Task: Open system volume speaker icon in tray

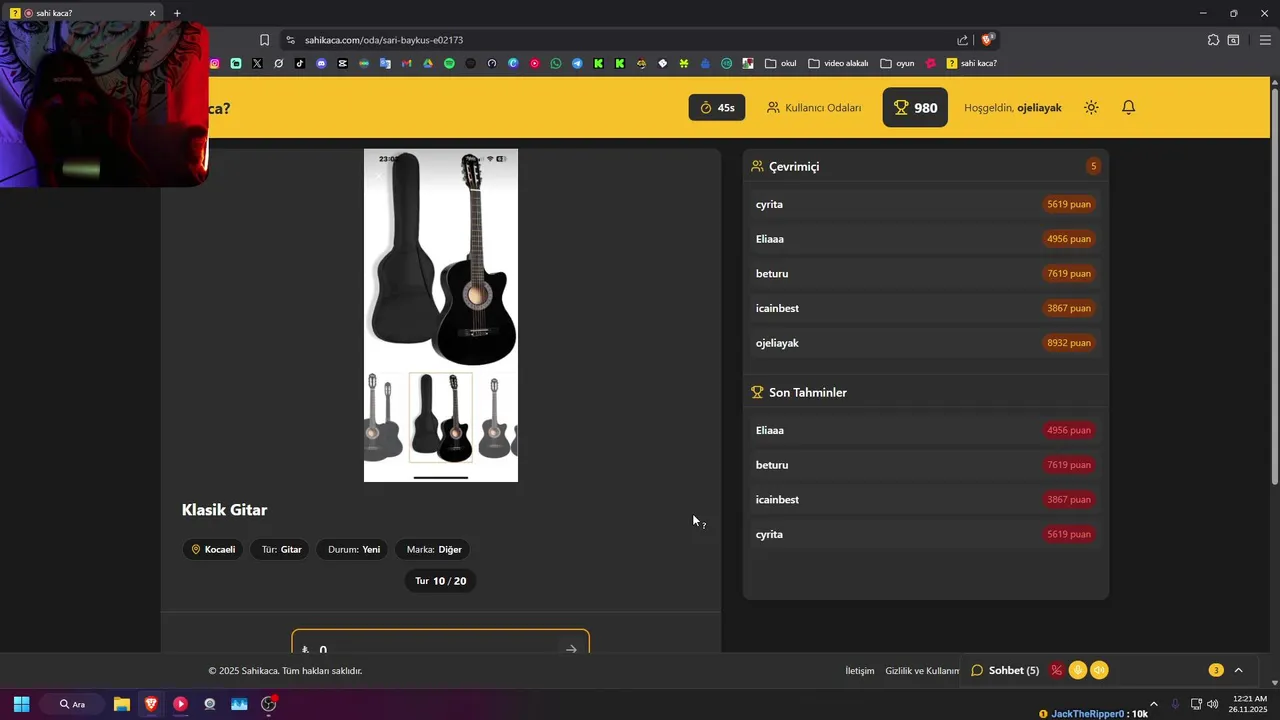Action: pos(1213,704)
